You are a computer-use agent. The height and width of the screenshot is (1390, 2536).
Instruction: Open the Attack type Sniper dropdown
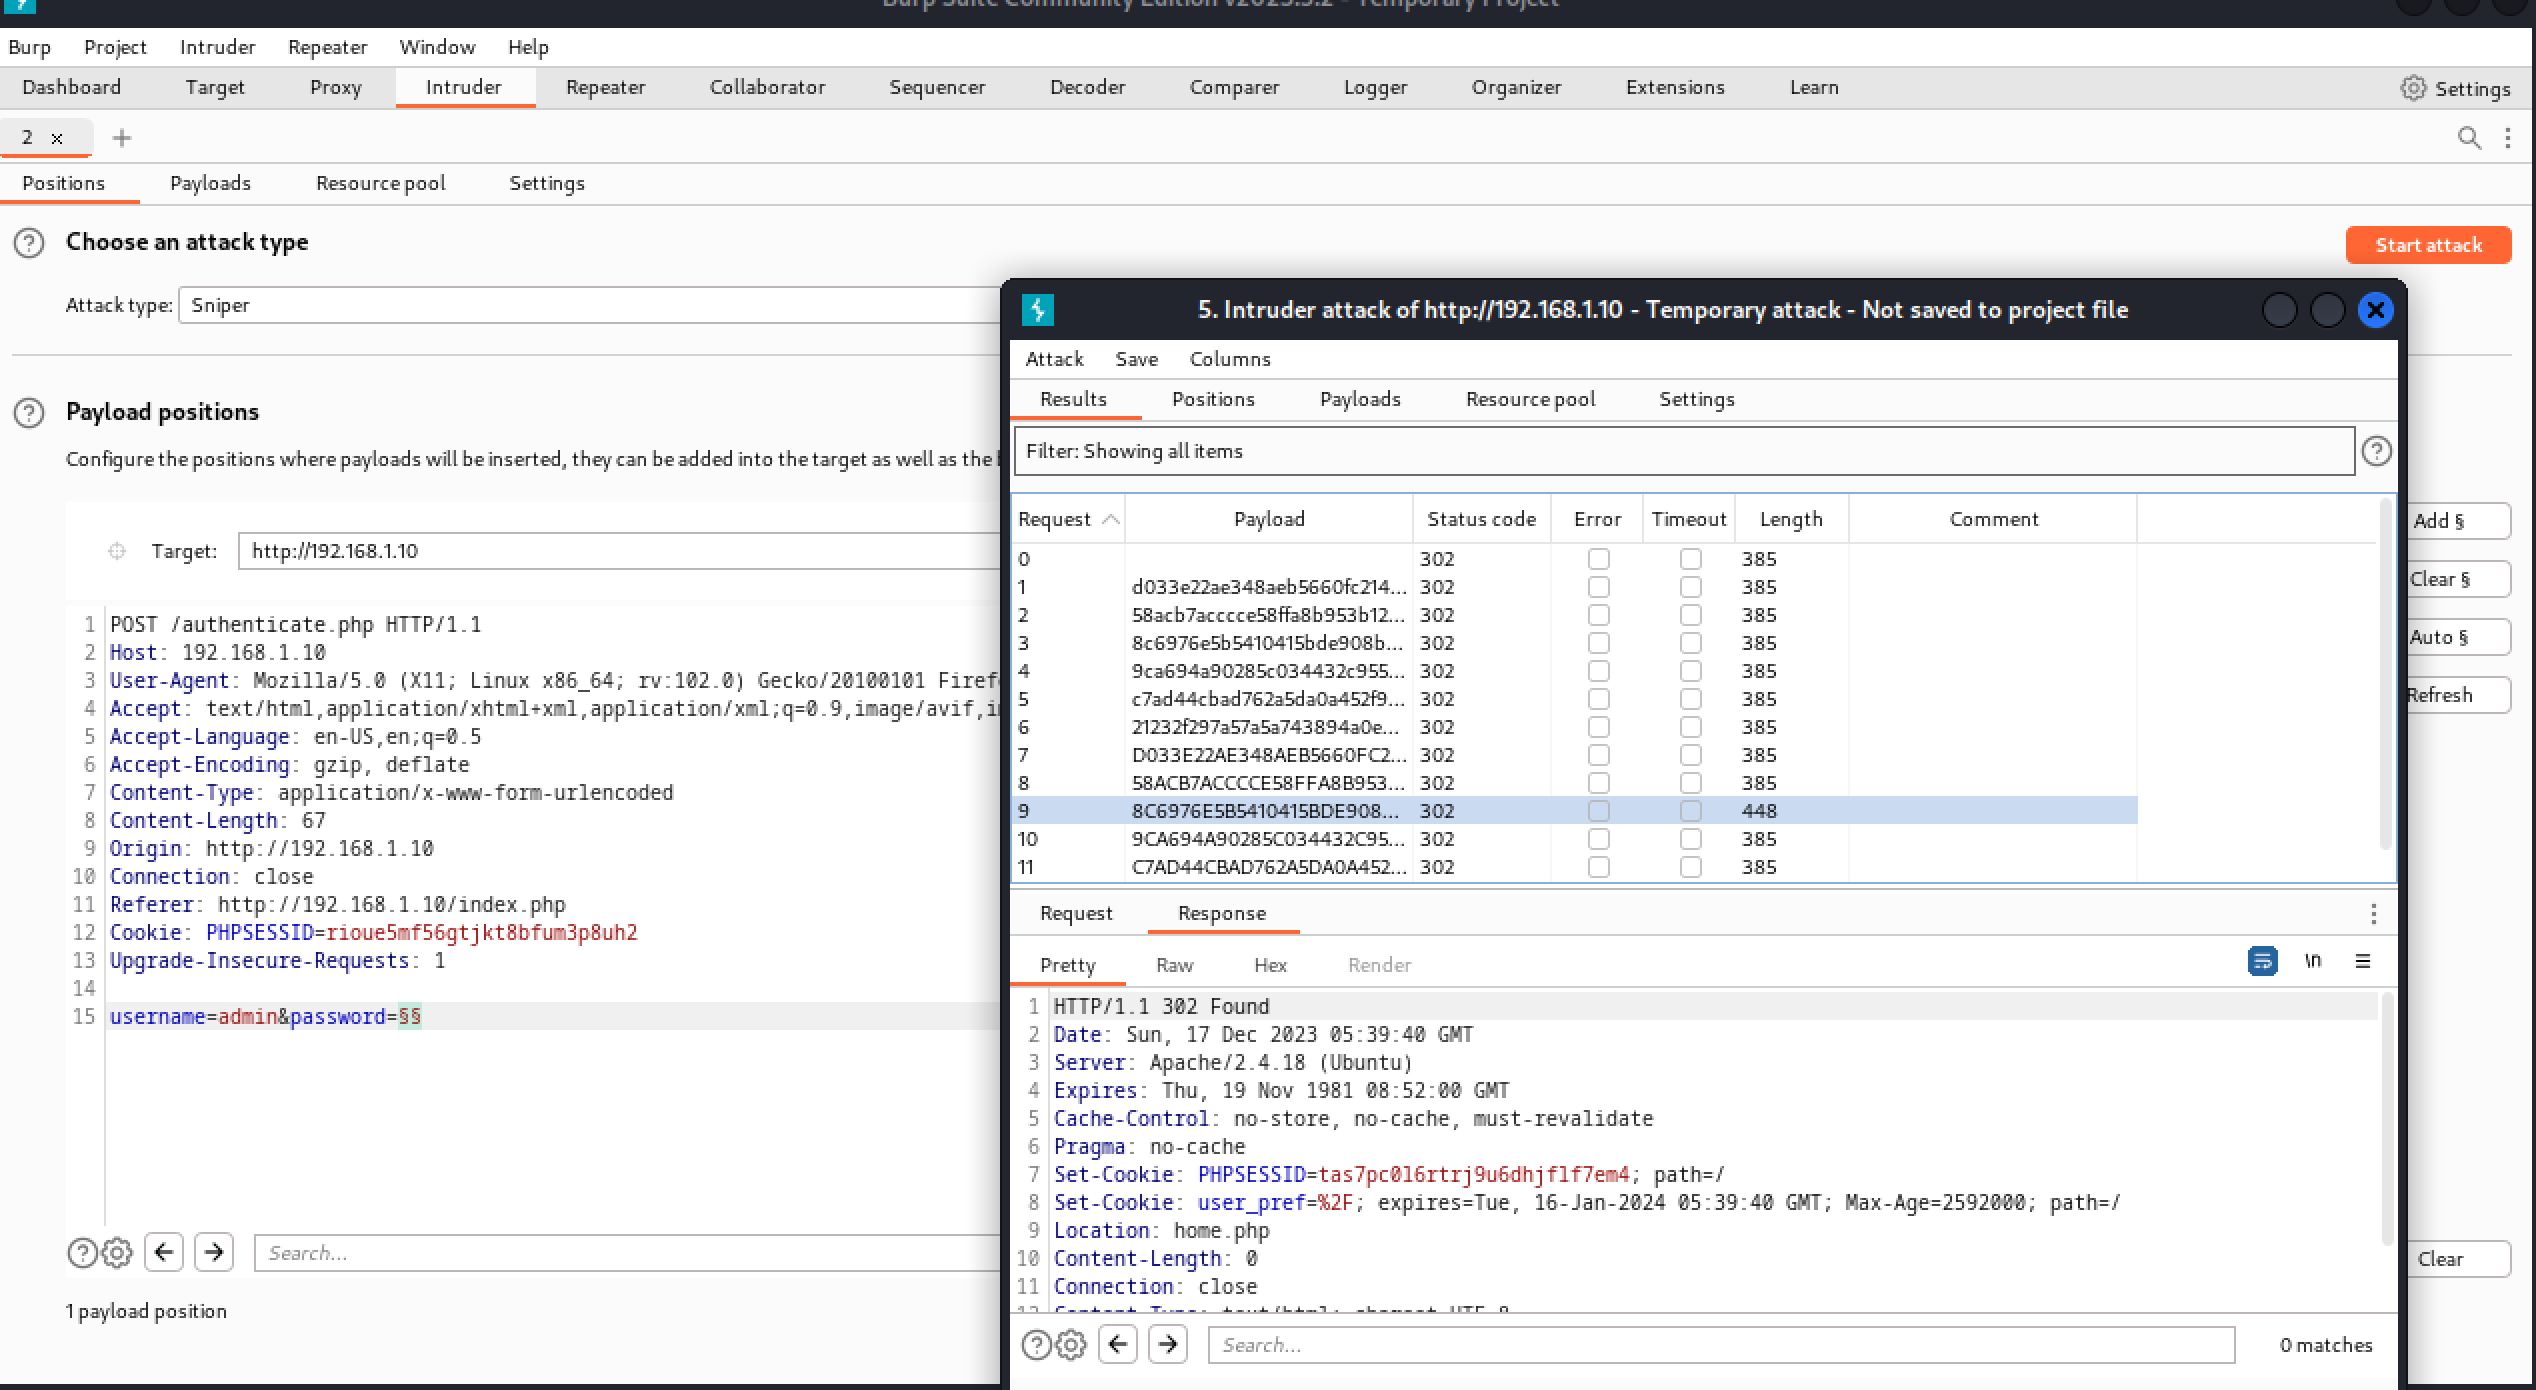pyautogui.click(x=590, y=305)
